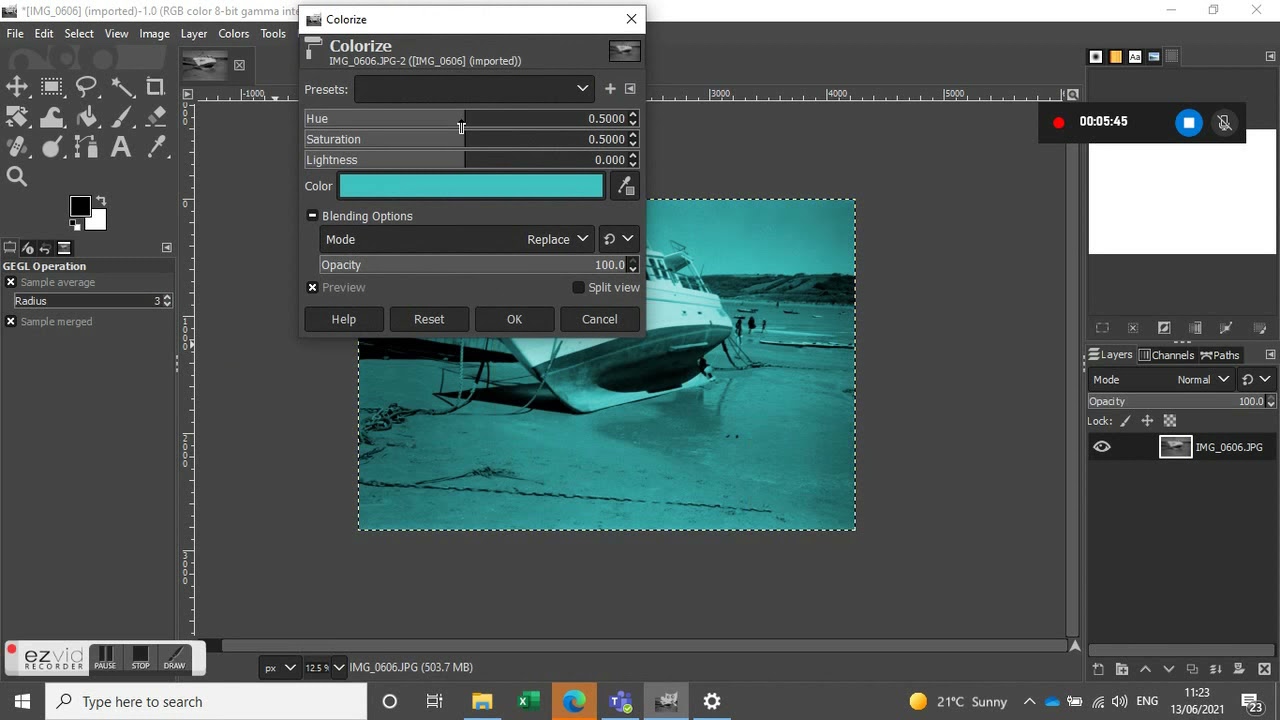The width and height of the screenshot is (1280, 720).
Task: Lock layer position and size
Action: 1147,421
